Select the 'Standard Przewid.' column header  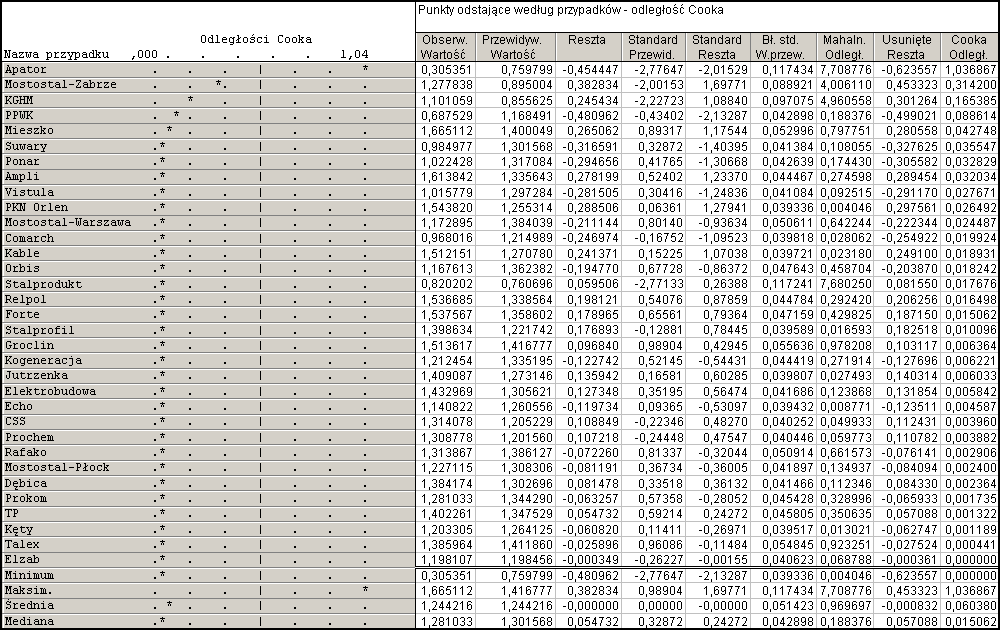point(652,47)
